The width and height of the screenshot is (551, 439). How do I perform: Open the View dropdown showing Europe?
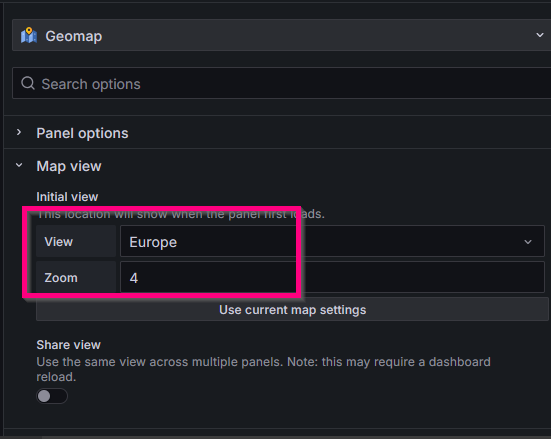[x=332, y=241]
